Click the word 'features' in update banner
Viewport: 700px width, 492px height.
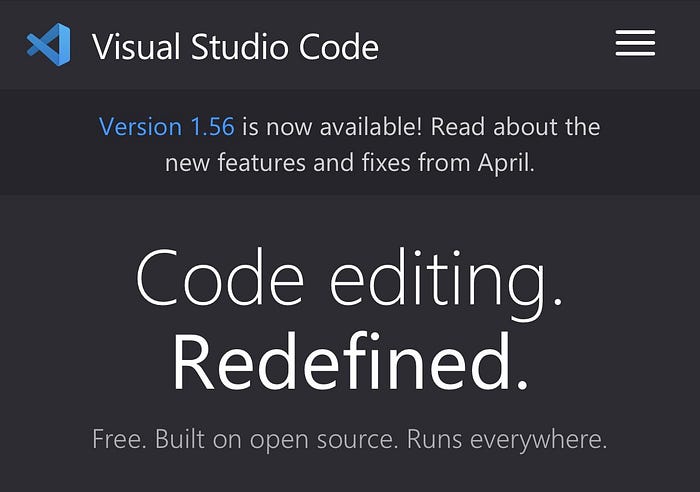click(x=262, y=163)
